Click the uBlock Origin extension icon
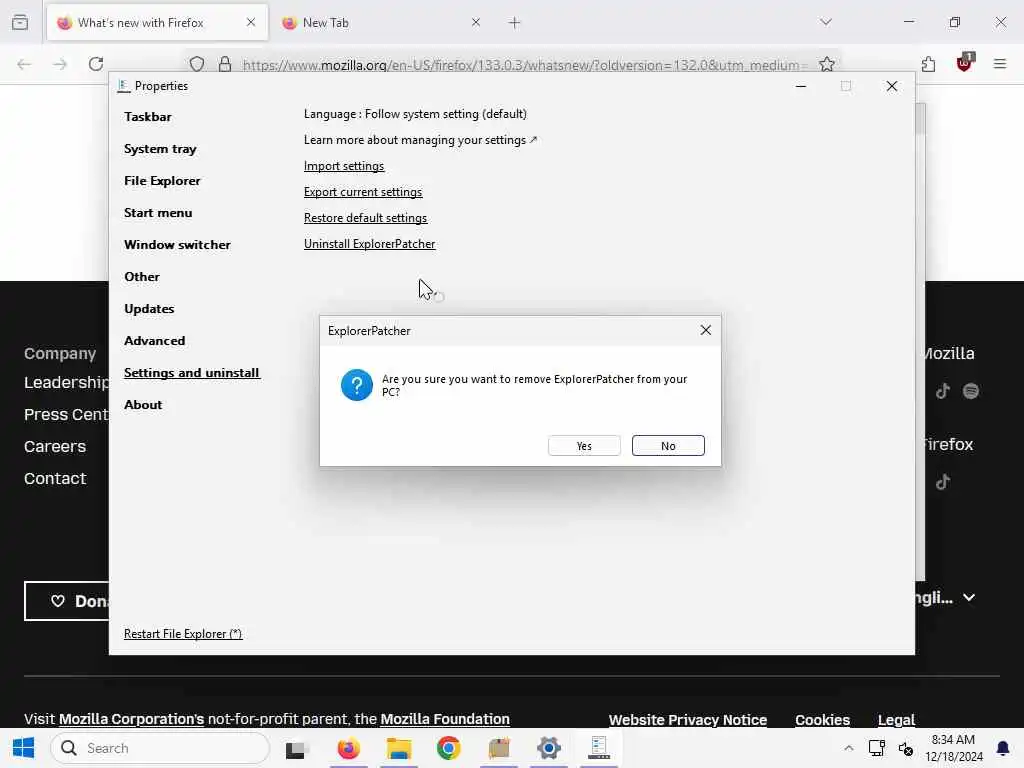This screenshot has height=768, width=1024. click(965, 63)
